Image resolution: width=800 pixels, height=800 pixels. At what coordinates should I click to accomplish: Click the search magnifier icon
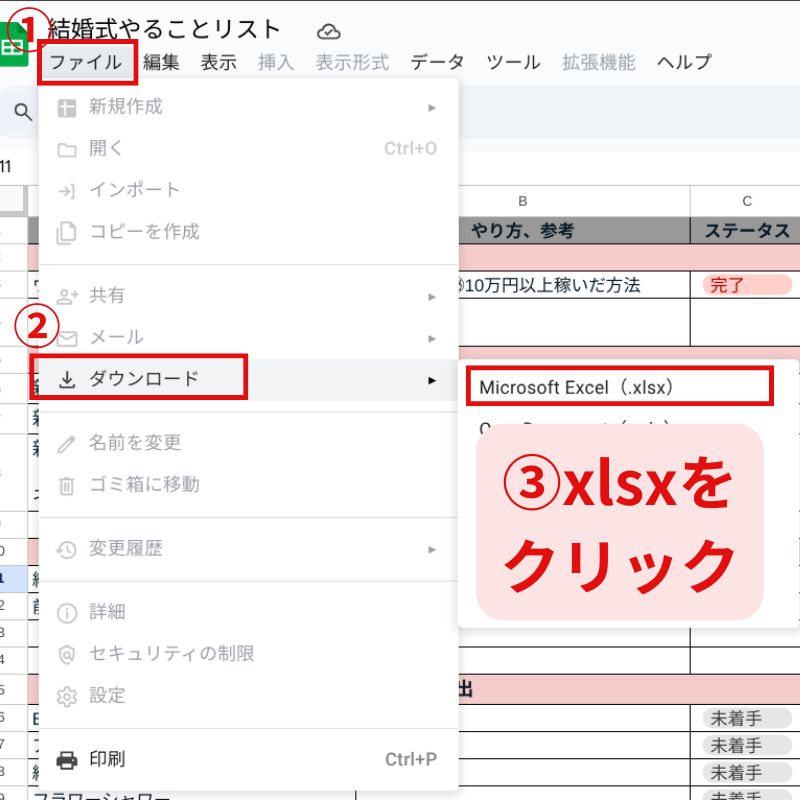coord(23,112)
